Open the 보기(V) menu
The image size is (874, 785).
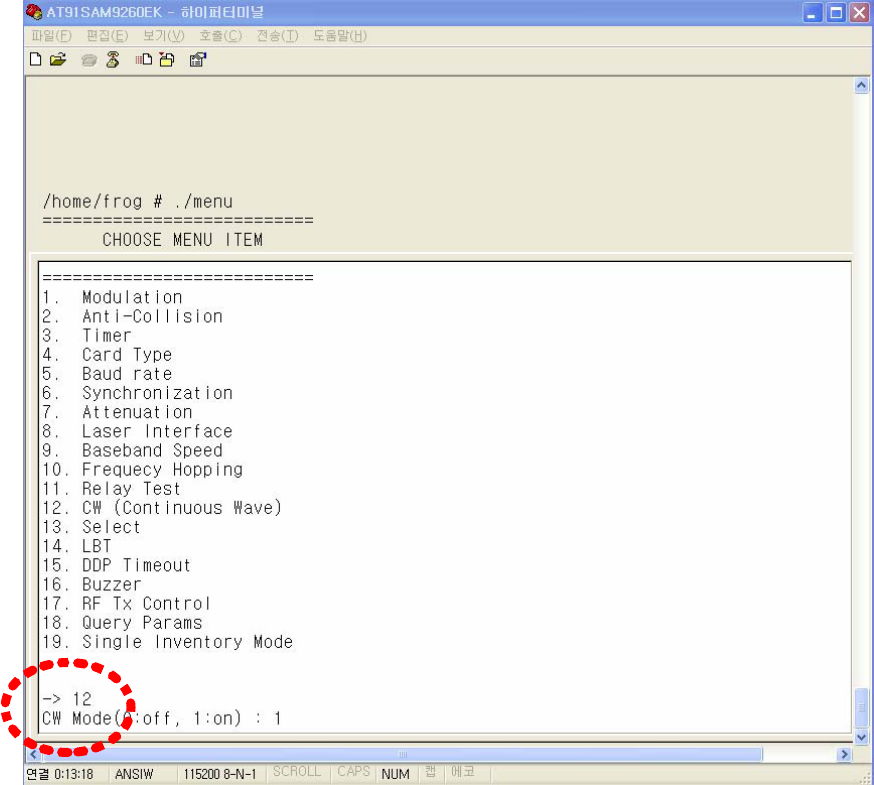[163, 36]
